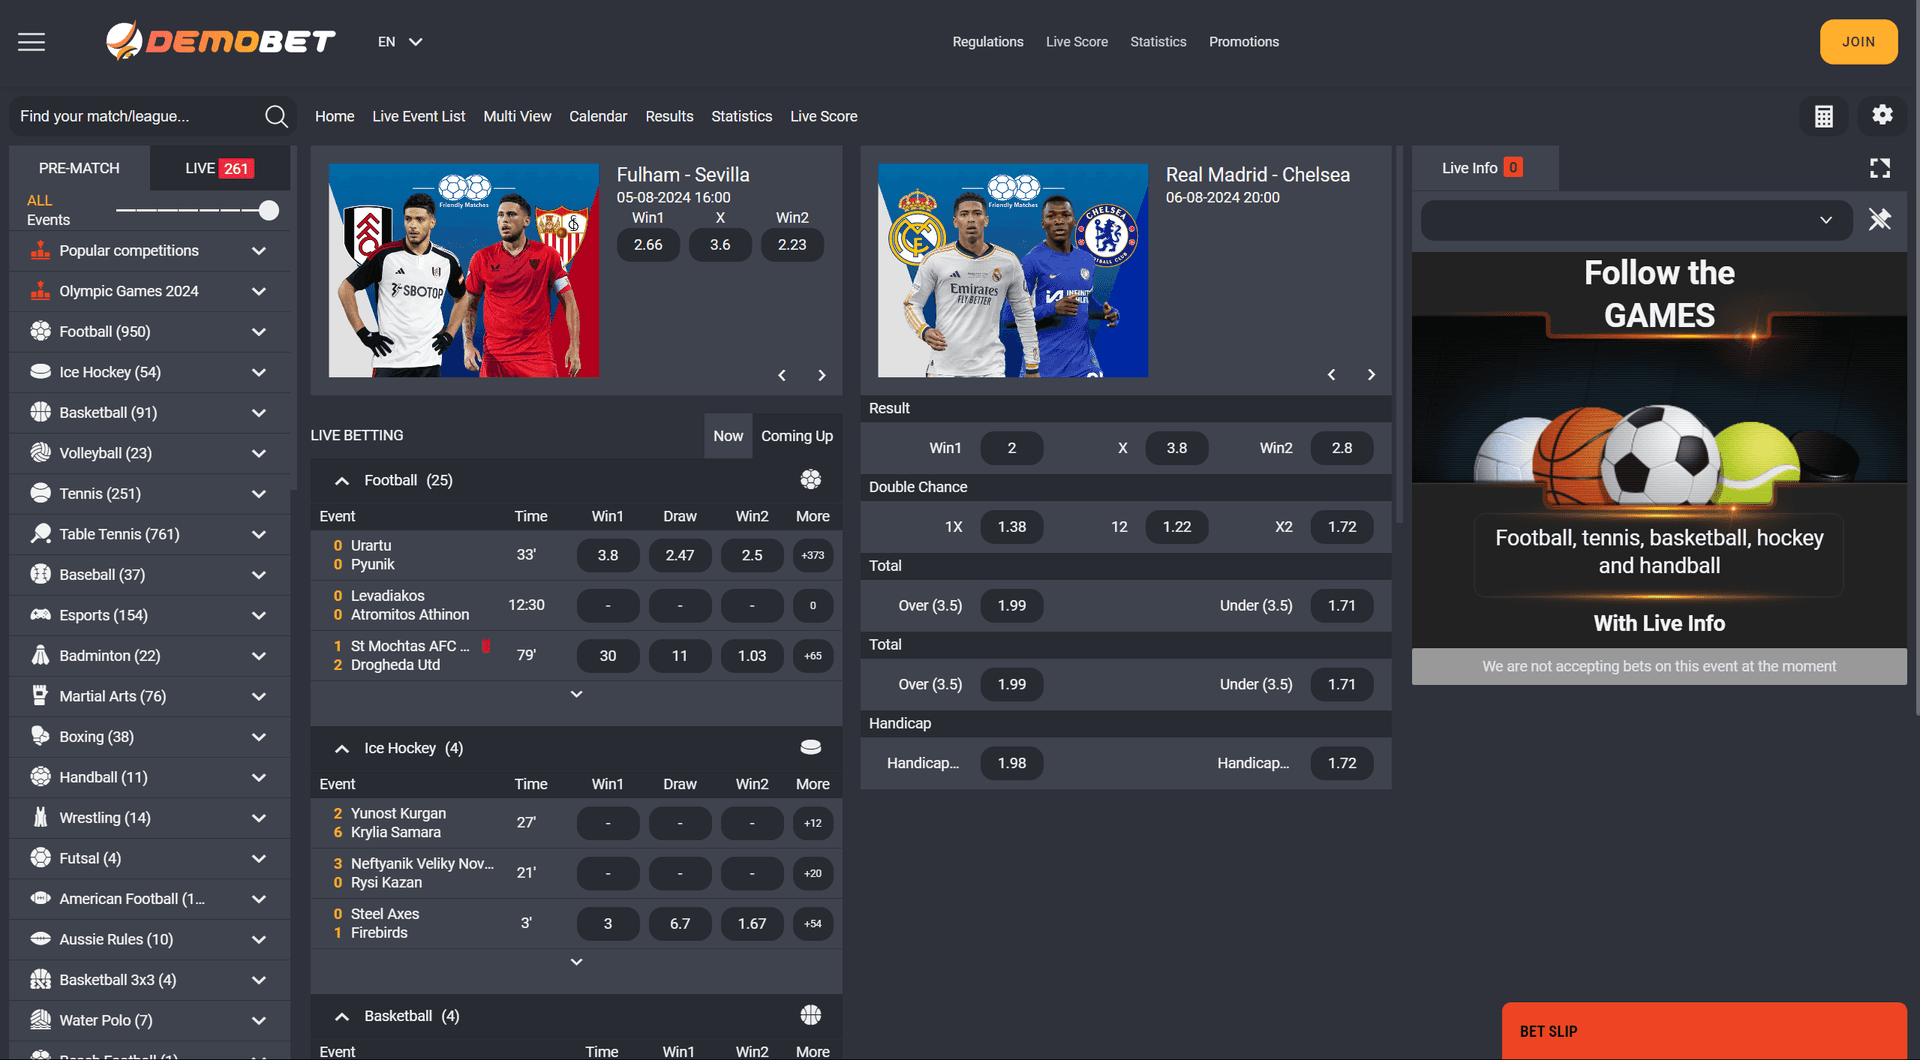Screen dimensions: 1920x1060
Task: Click the Ice Hockey sidebar icon
Action: (40, 371)
